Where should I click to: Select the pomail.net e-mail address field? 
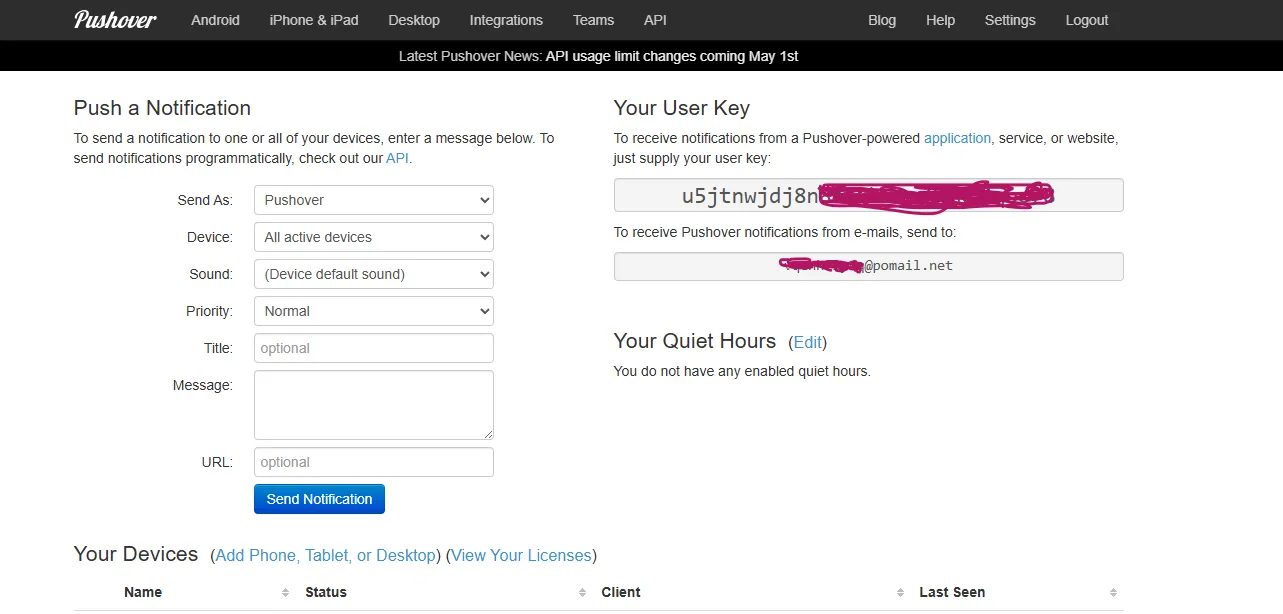click(x=869, y=266)
